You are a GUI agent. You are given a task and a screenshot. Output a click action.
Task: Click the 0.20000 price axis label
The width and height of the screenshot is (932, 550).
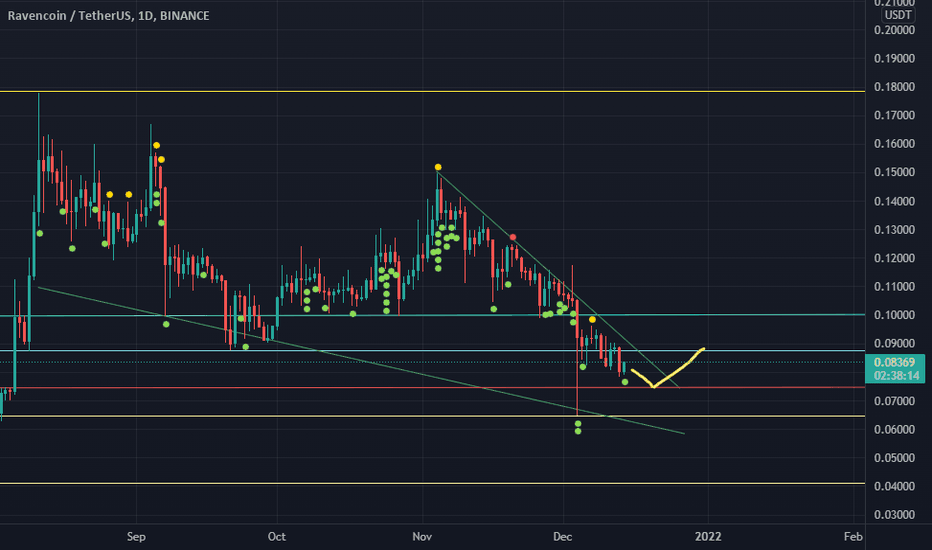tap(894, 30)
